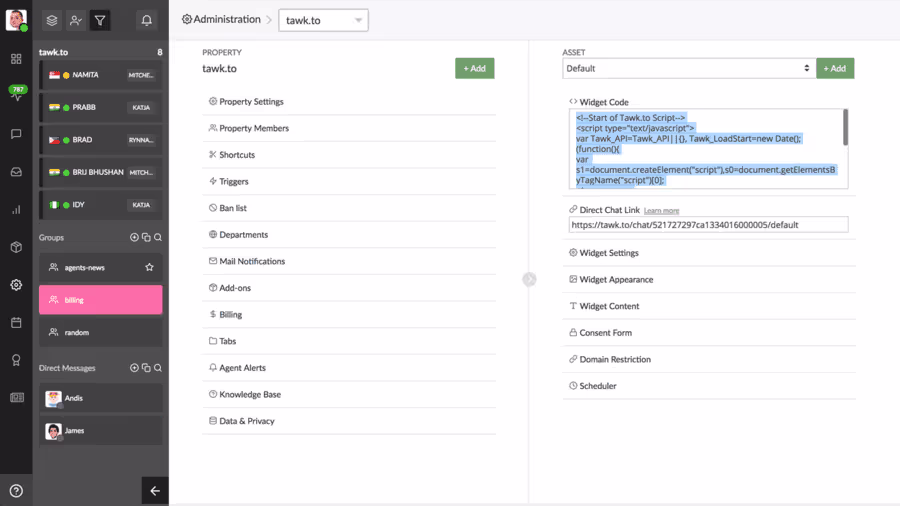Star the agents-news group
This screenshot has height=506, width=900.
pyautogui.click(x=149, y=267)
